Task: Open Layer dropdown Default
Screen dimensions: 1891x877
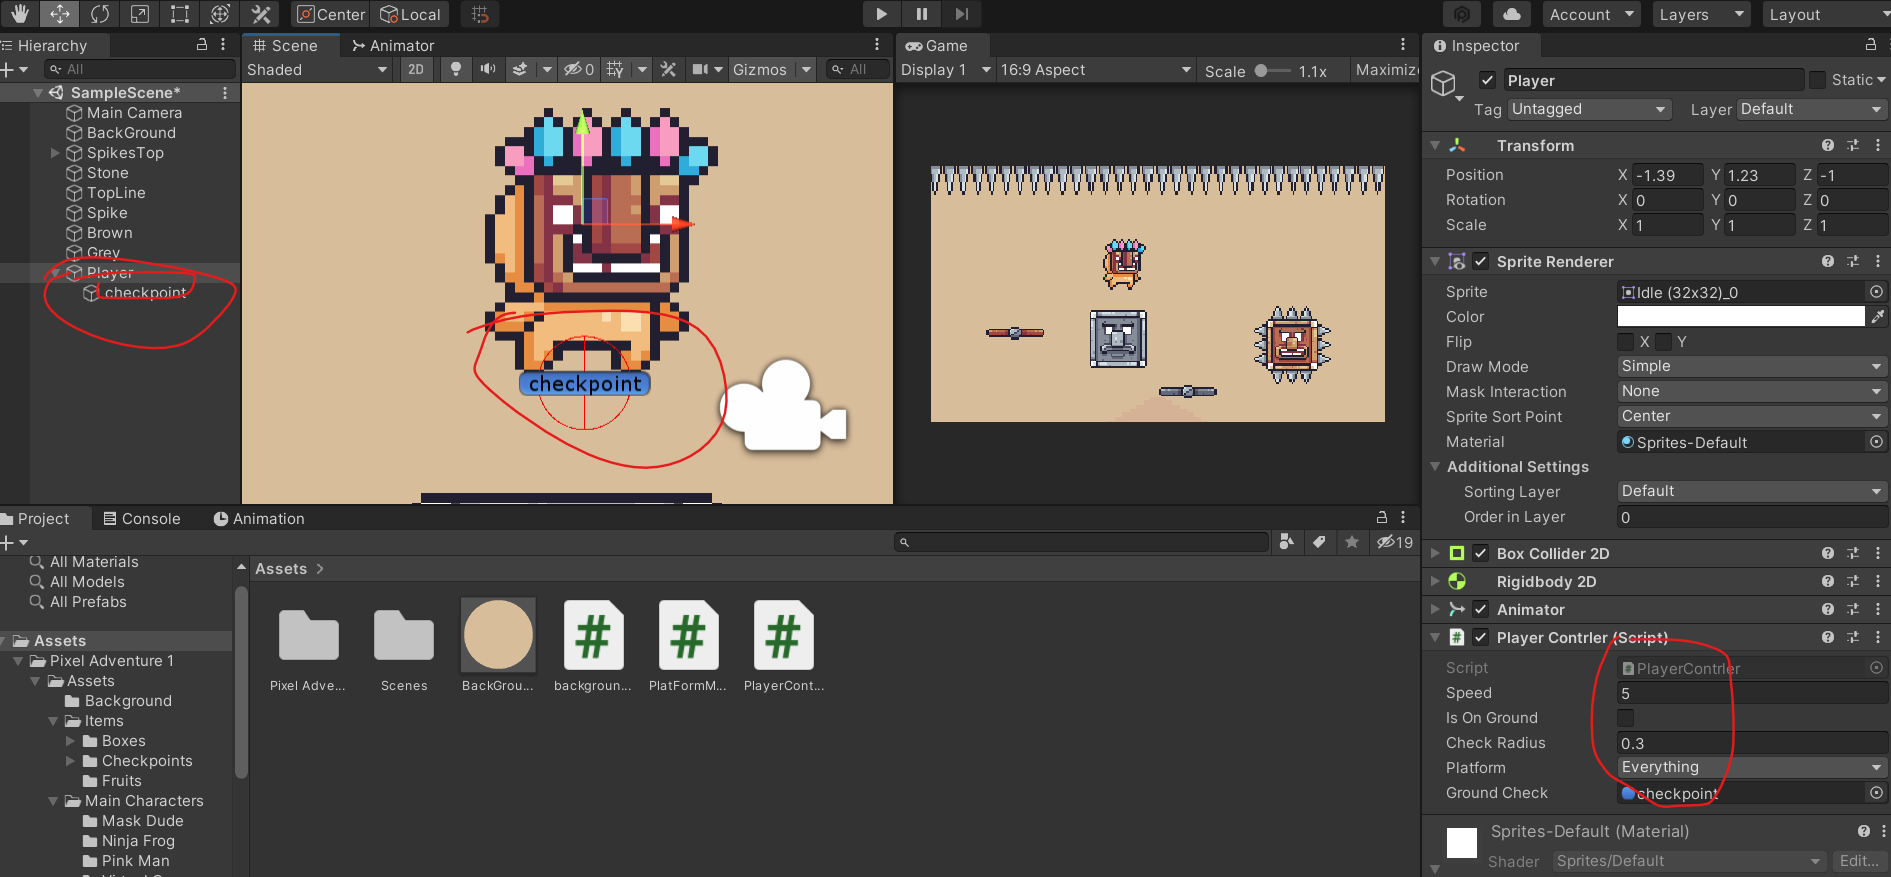Action: click(1811, 109)
